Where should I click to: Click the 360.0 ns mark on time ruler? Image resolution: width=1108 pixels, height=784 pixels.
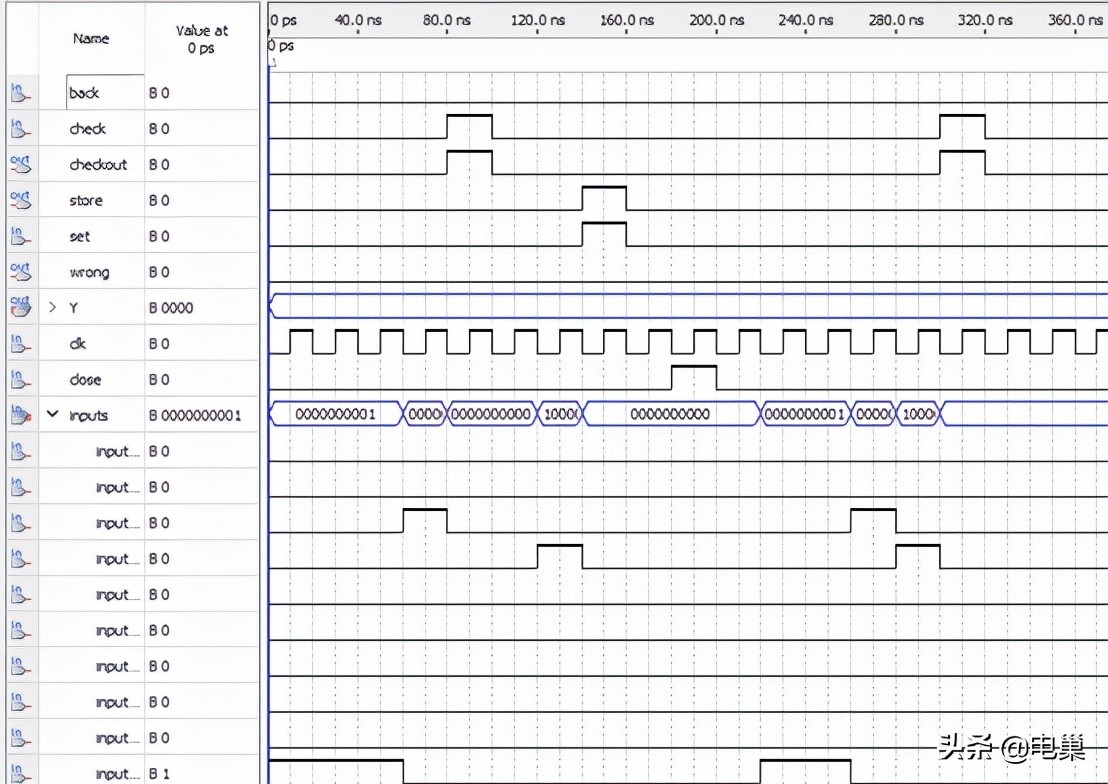[1075, 20]
